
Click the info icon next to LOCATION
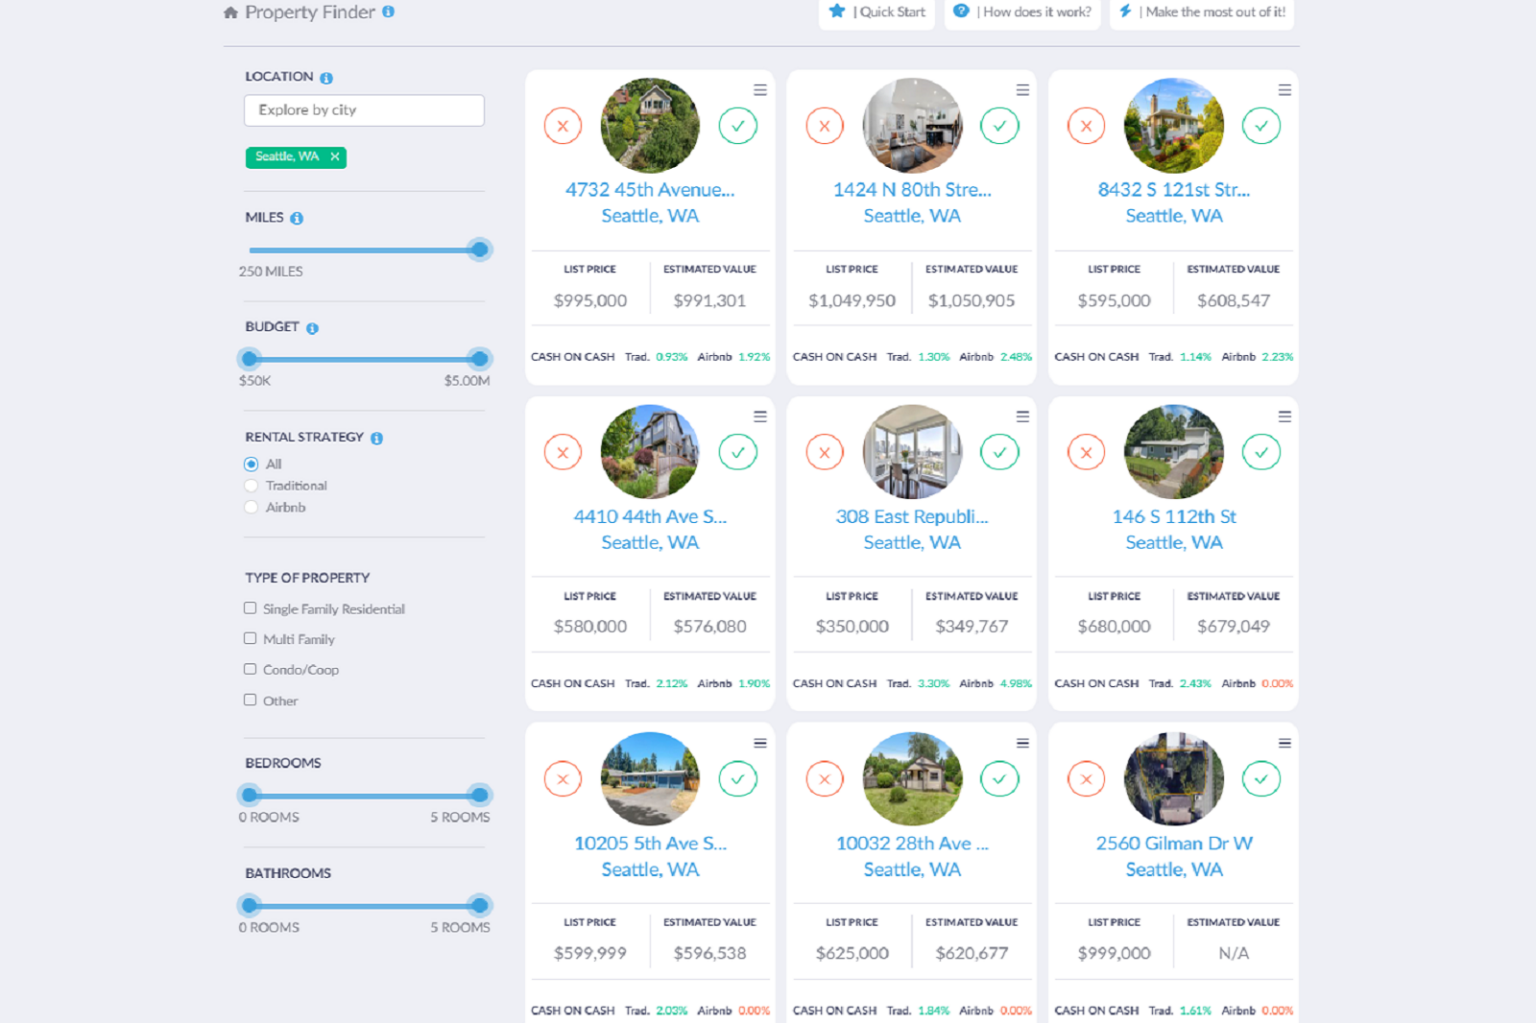click(x=327, y=76)
